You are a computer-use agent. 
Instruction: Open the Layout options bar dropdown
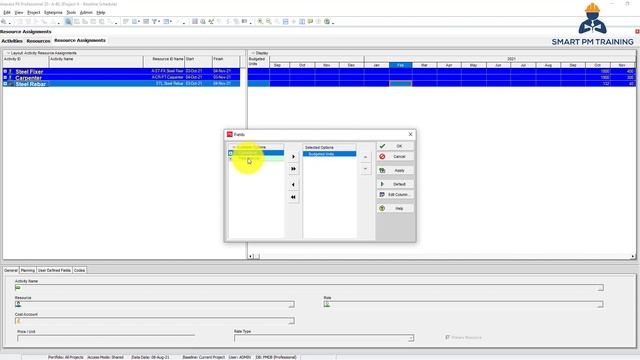(x=8, y=53)
